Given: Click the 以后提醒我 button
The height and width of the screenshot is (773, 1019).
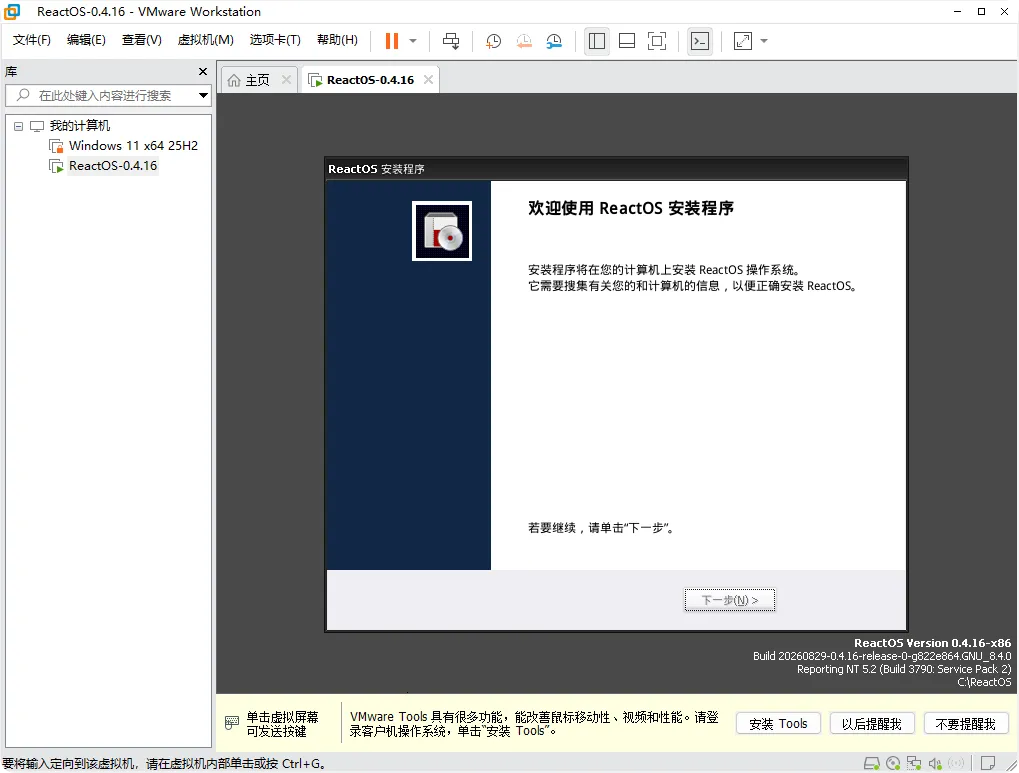Looking at the screenshot, I should pyautogui.click(x=871, y=724).
